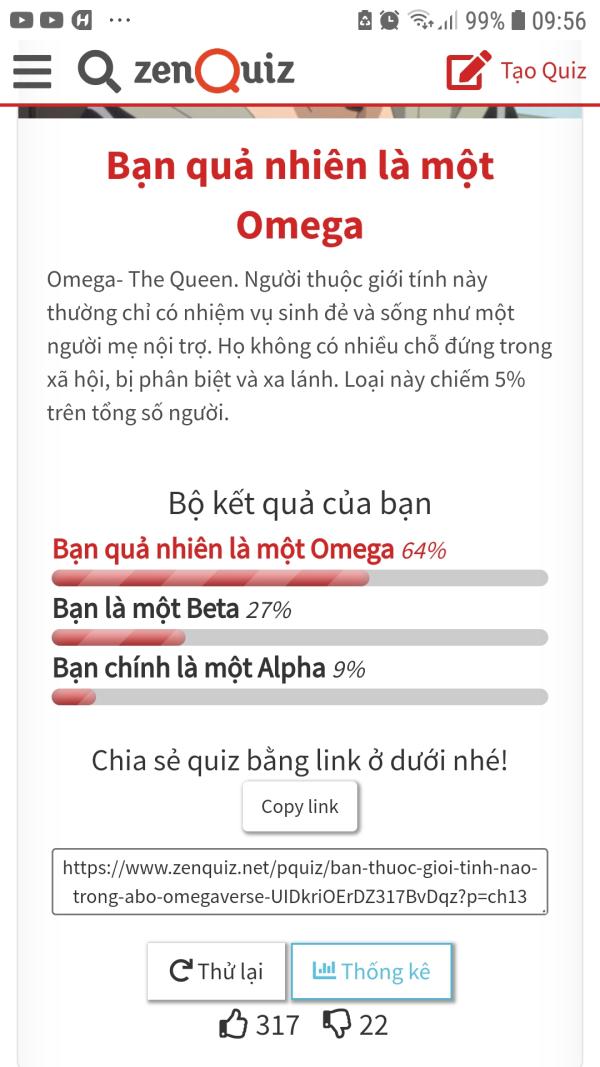Tap the Alpha 9% progress bar
The width and height of the screenshot is (600, 1067).
tap(300, 697)
